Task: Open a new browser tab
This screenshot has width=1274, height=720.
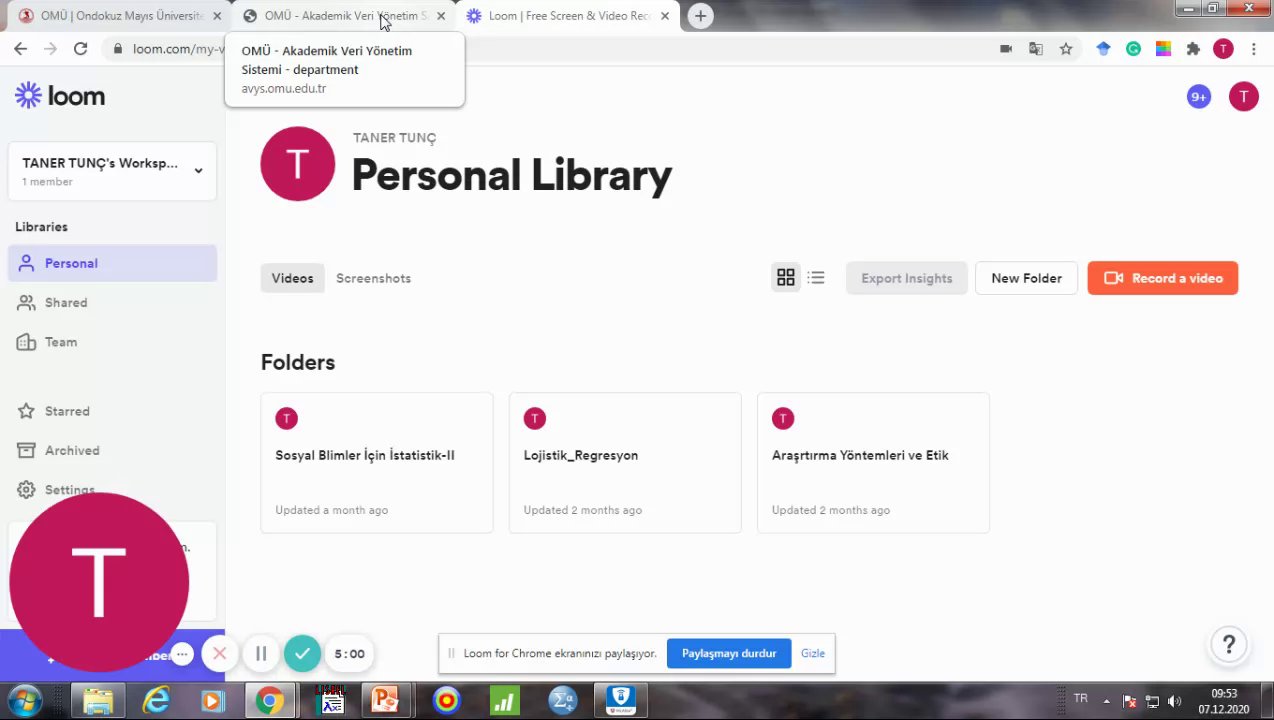Action: click(x=701, y=16)
